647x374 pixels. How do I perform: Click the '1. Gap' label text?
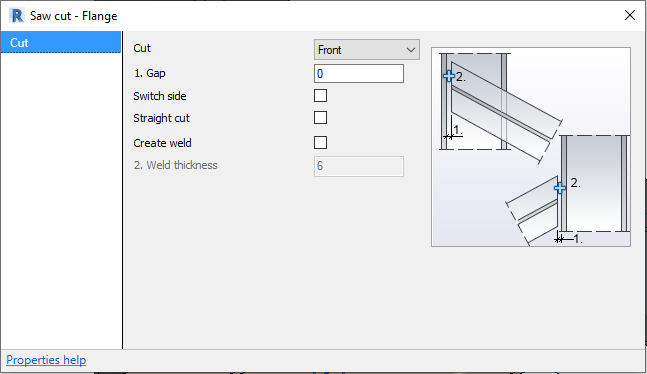[149, 73]
